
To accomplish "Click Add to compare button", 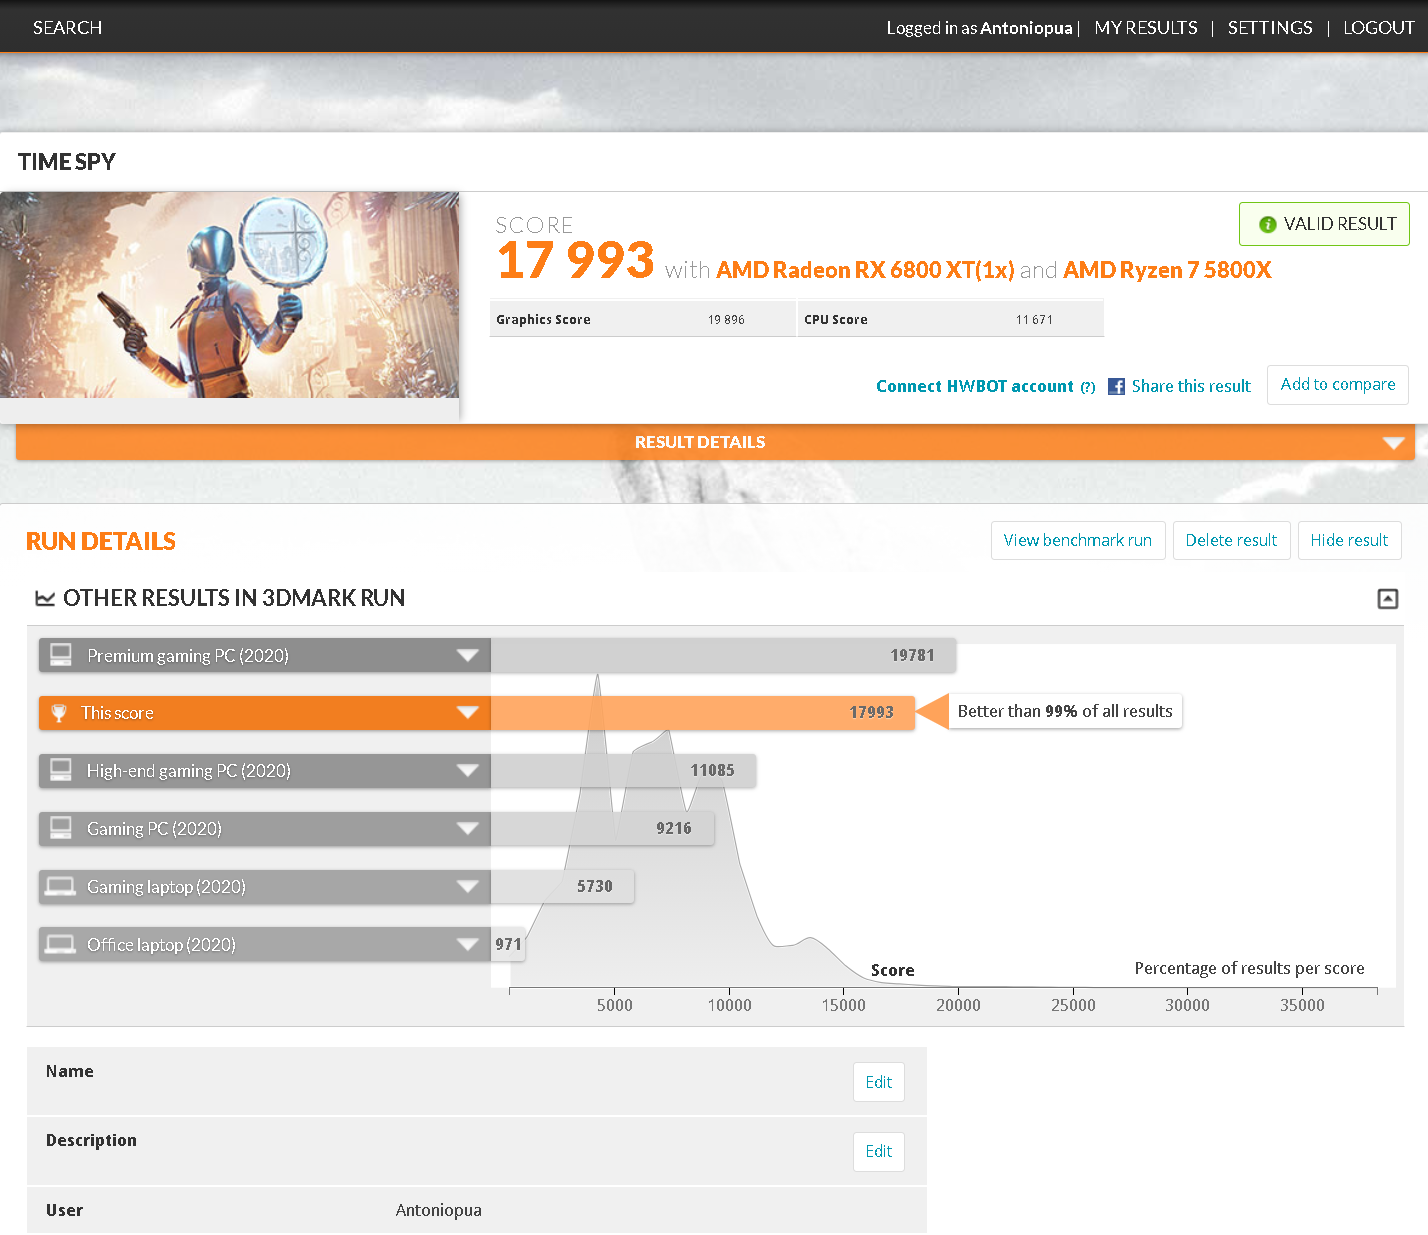I will click(1338, 385).
